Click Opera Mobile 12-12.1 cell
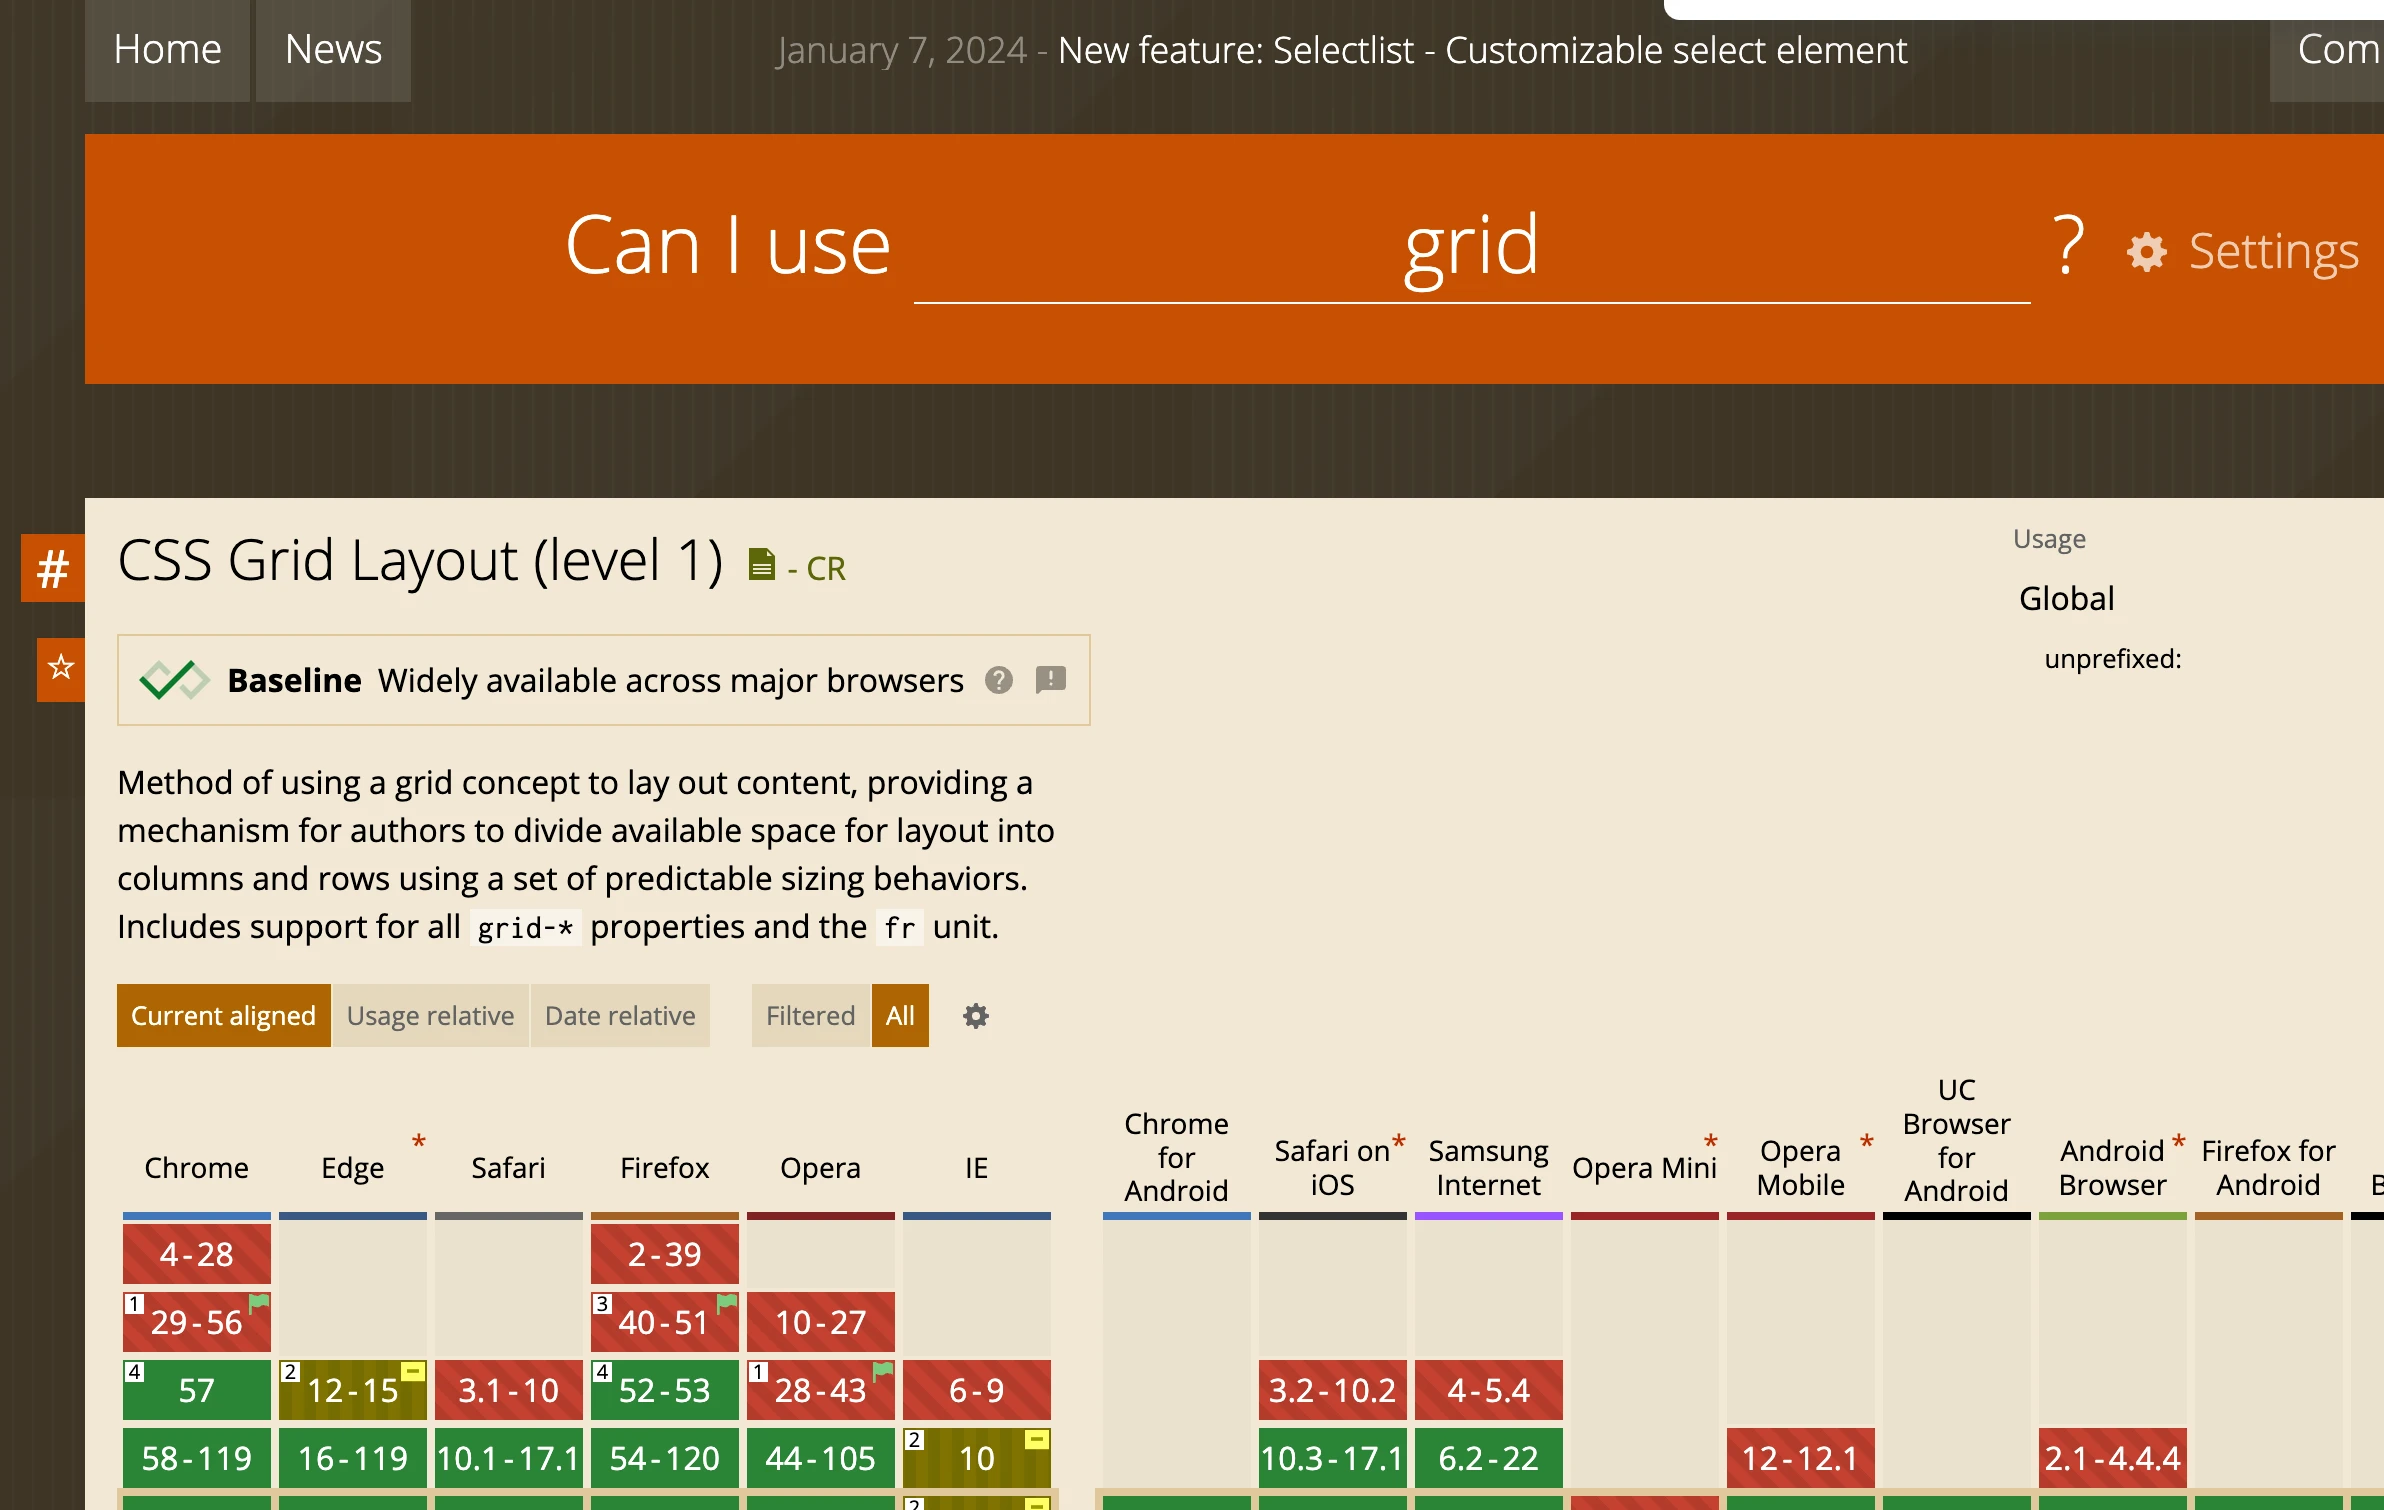2384x1510 pixels. (x=1801, y=1458)
